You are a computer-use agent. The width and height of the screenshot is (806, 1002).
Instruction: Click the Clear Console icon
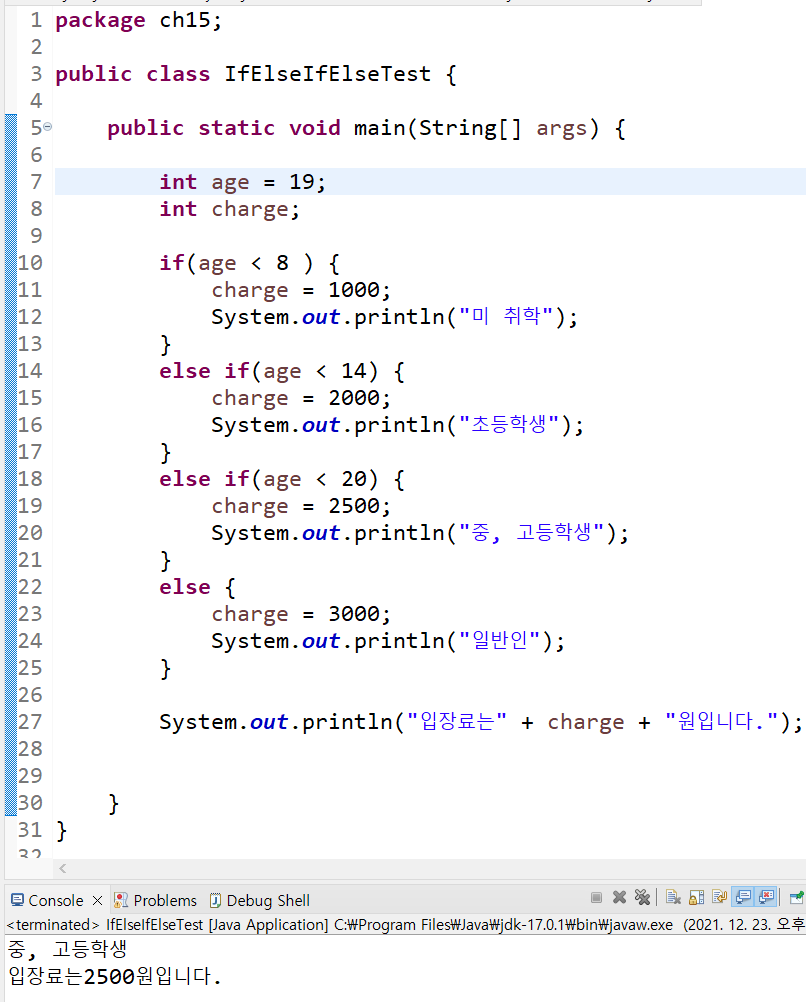tap(673, 898)
